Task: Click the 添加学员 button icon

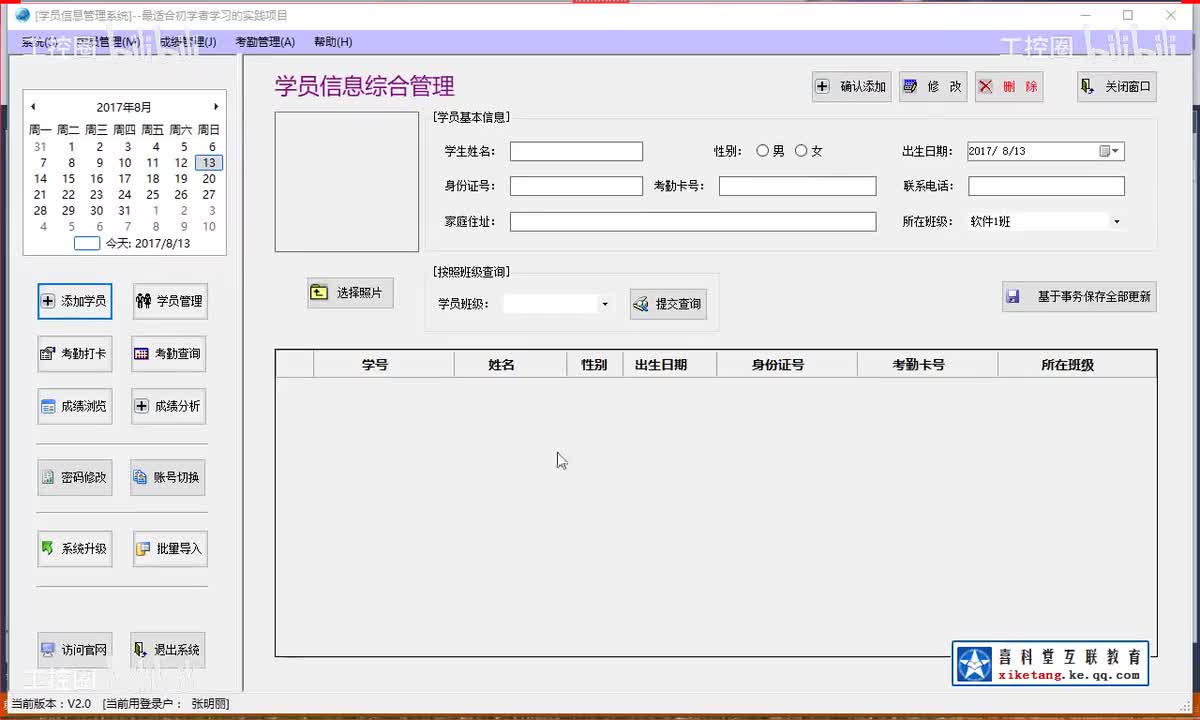Action: (48, 301)
